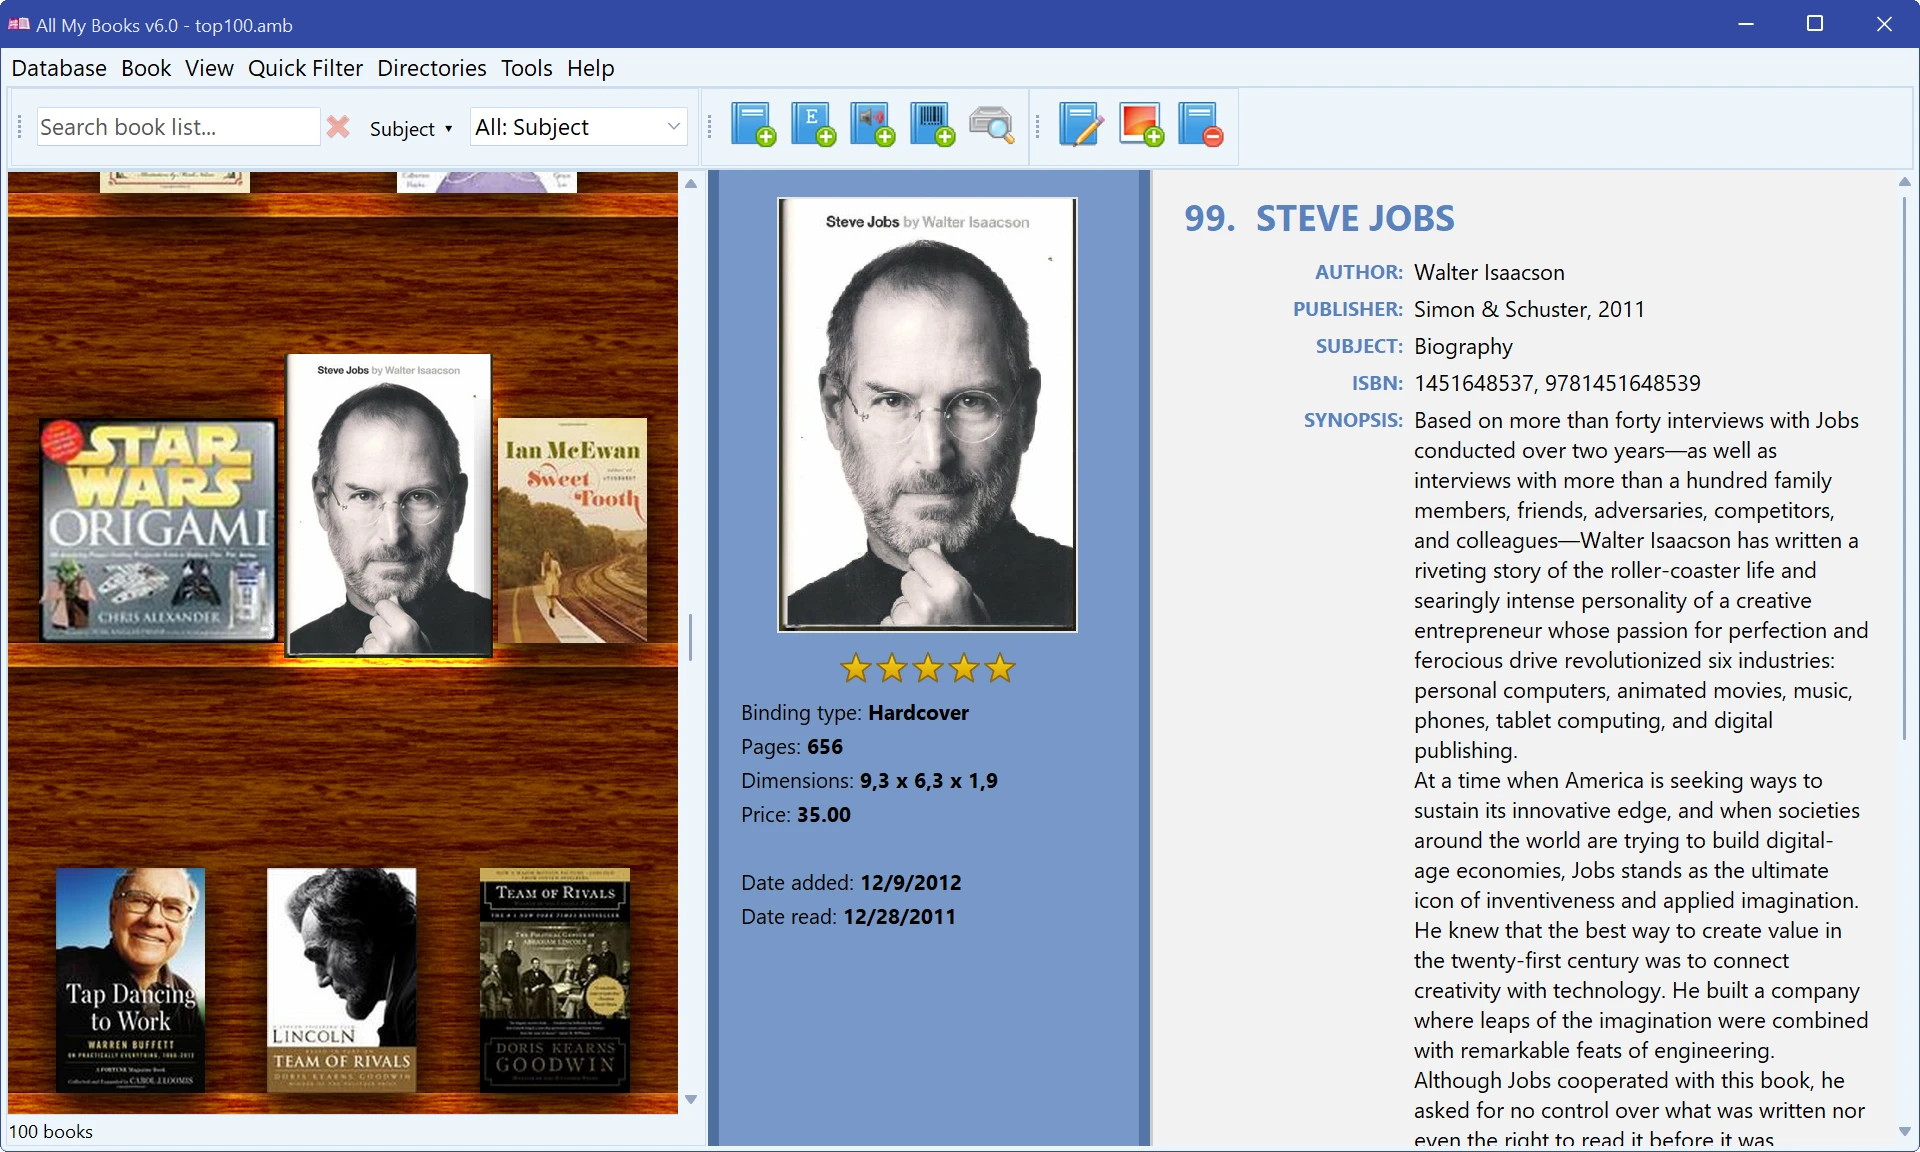Select the Steve Jobs cover on the shelf
Viewport: 1920px width, 1152px height.
pos(389,505)
